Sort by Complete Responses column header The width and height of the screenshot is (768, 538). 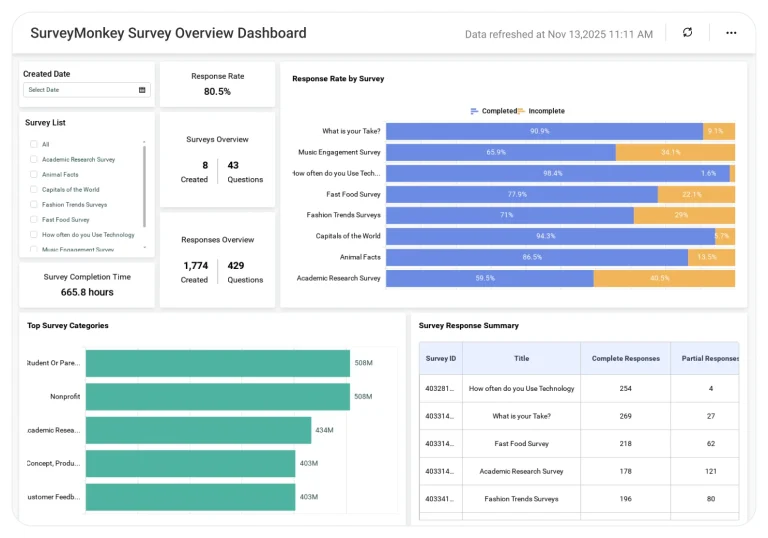click(625, 358)
